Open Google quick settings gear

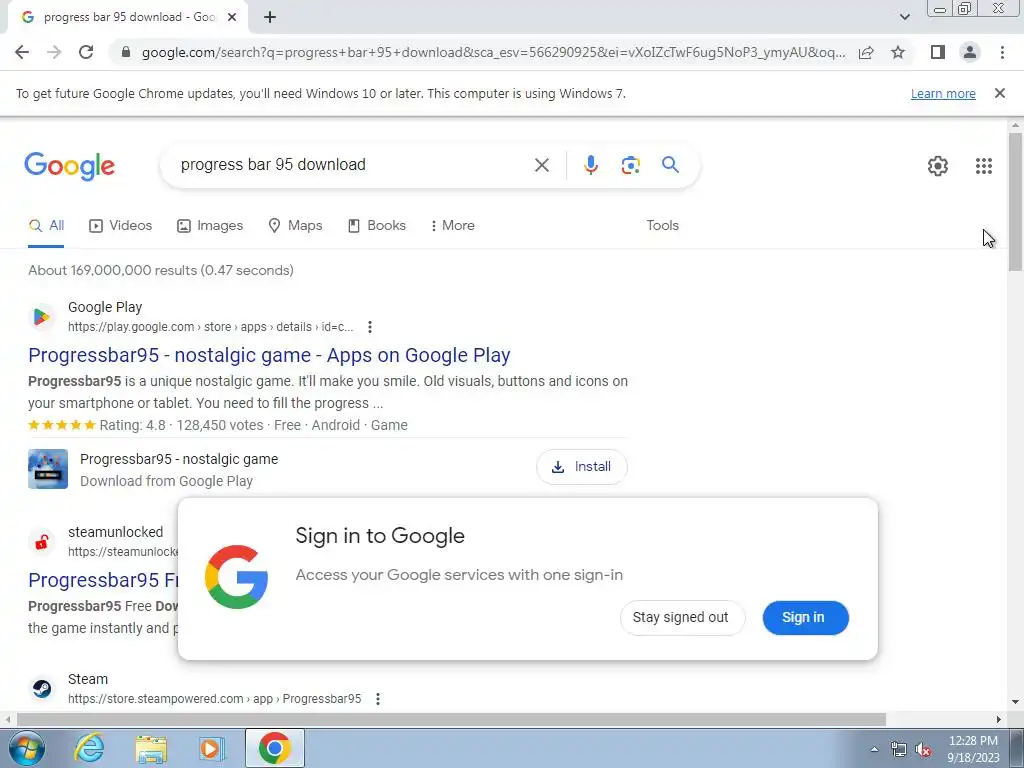tap(937, 166)
